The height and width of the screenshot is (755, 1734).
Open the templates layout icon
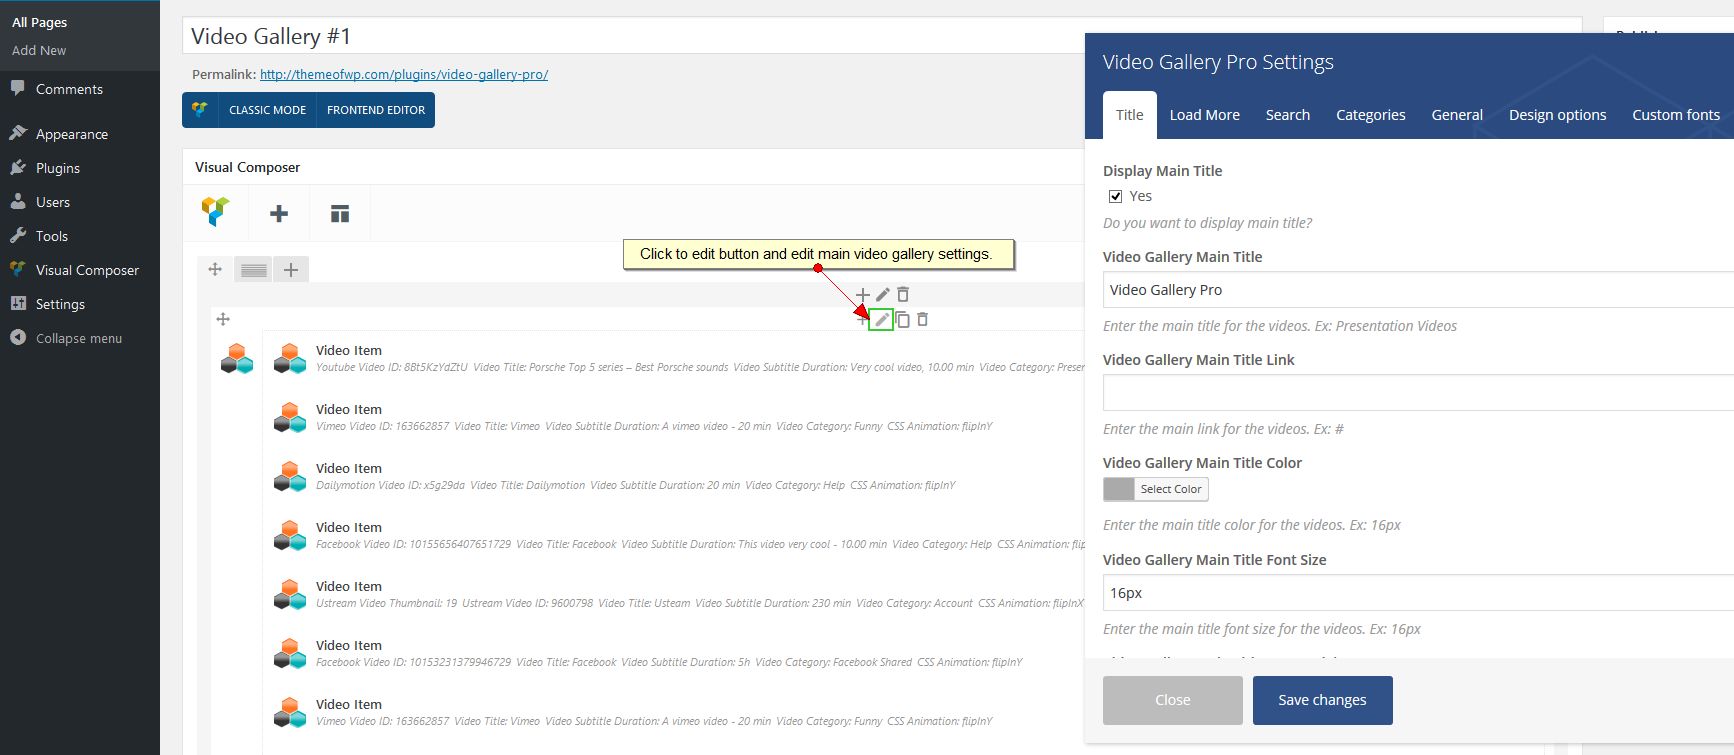click(340, 213)
